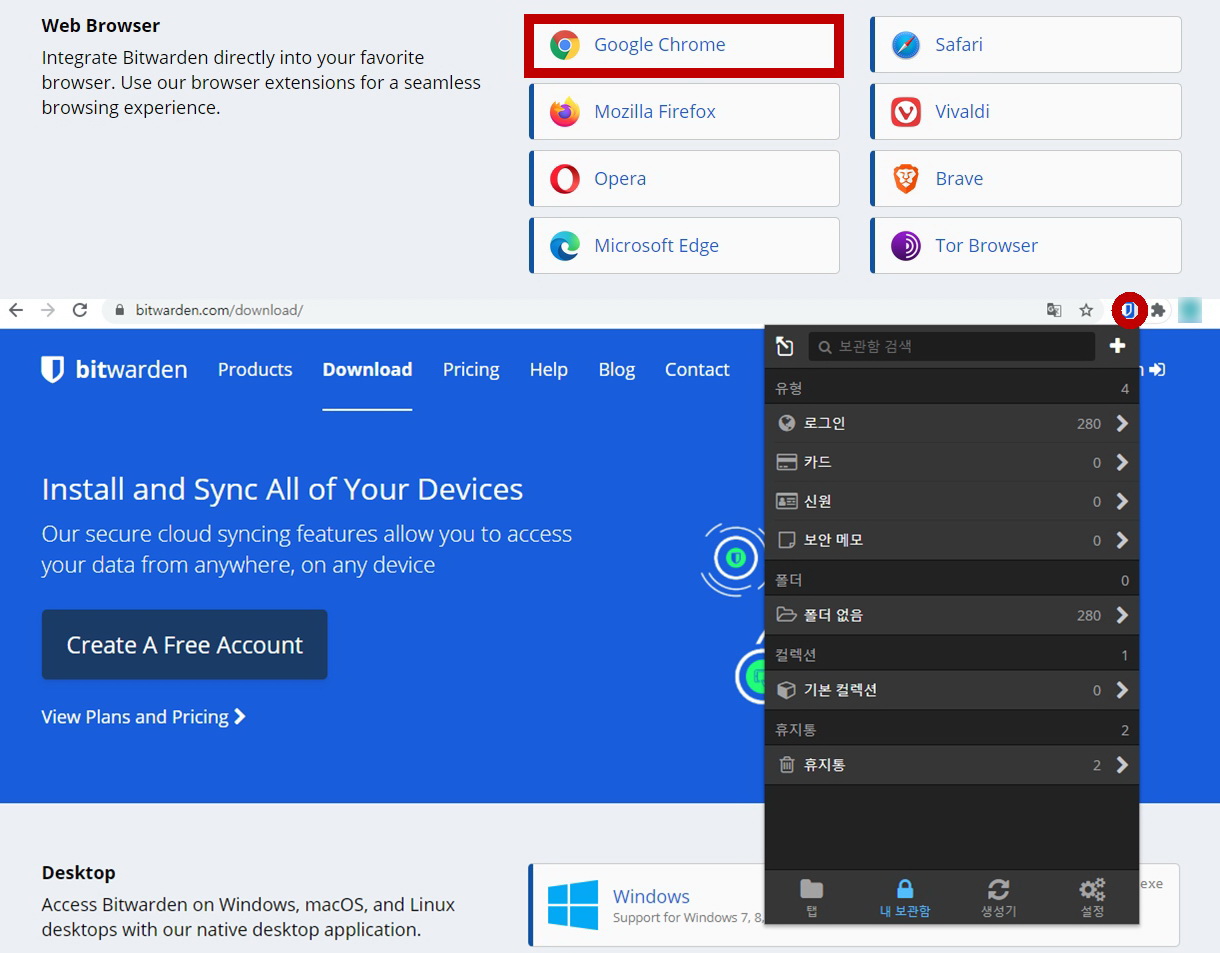Viewport: 1220px width, 953px height.
Task: Click the 카드 row label
Action: click(x=817, y=462)
